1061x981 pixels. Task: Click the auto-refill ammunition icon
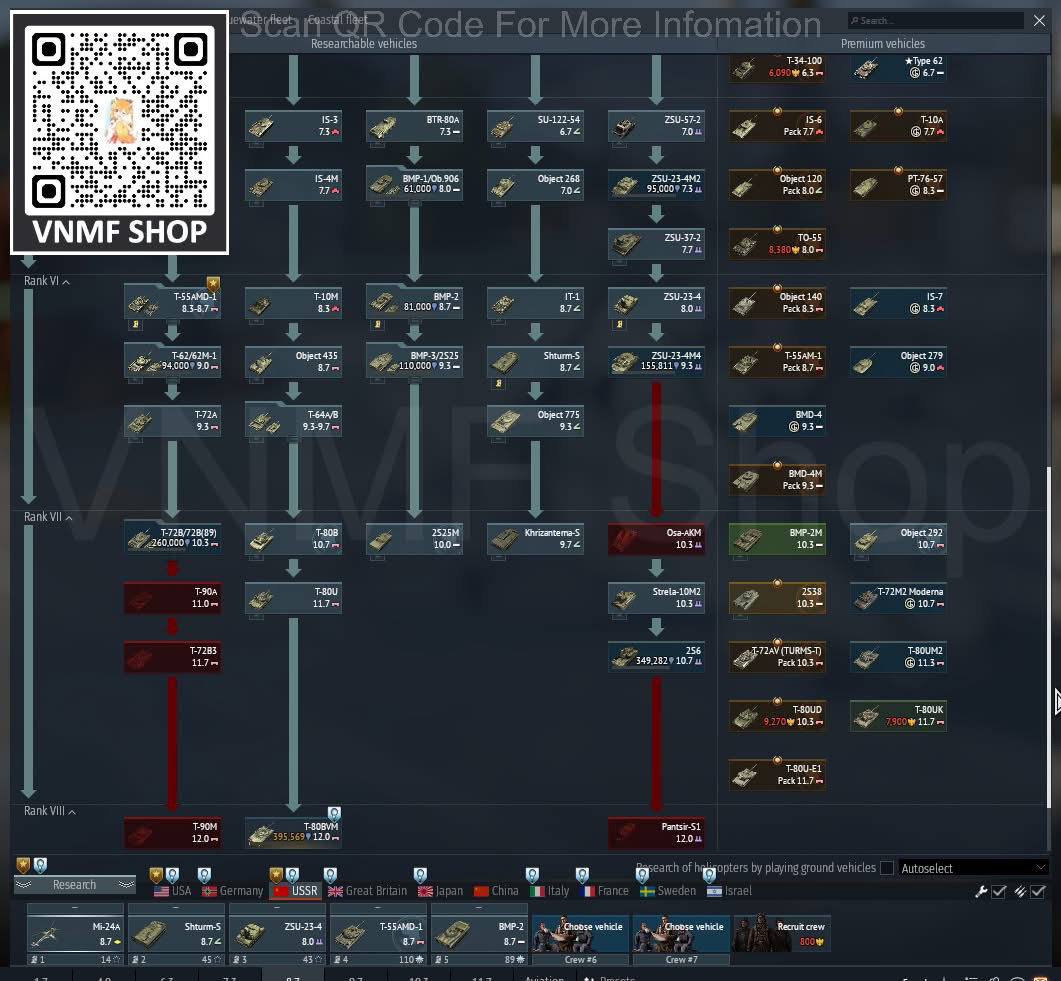coord(1020,892)
